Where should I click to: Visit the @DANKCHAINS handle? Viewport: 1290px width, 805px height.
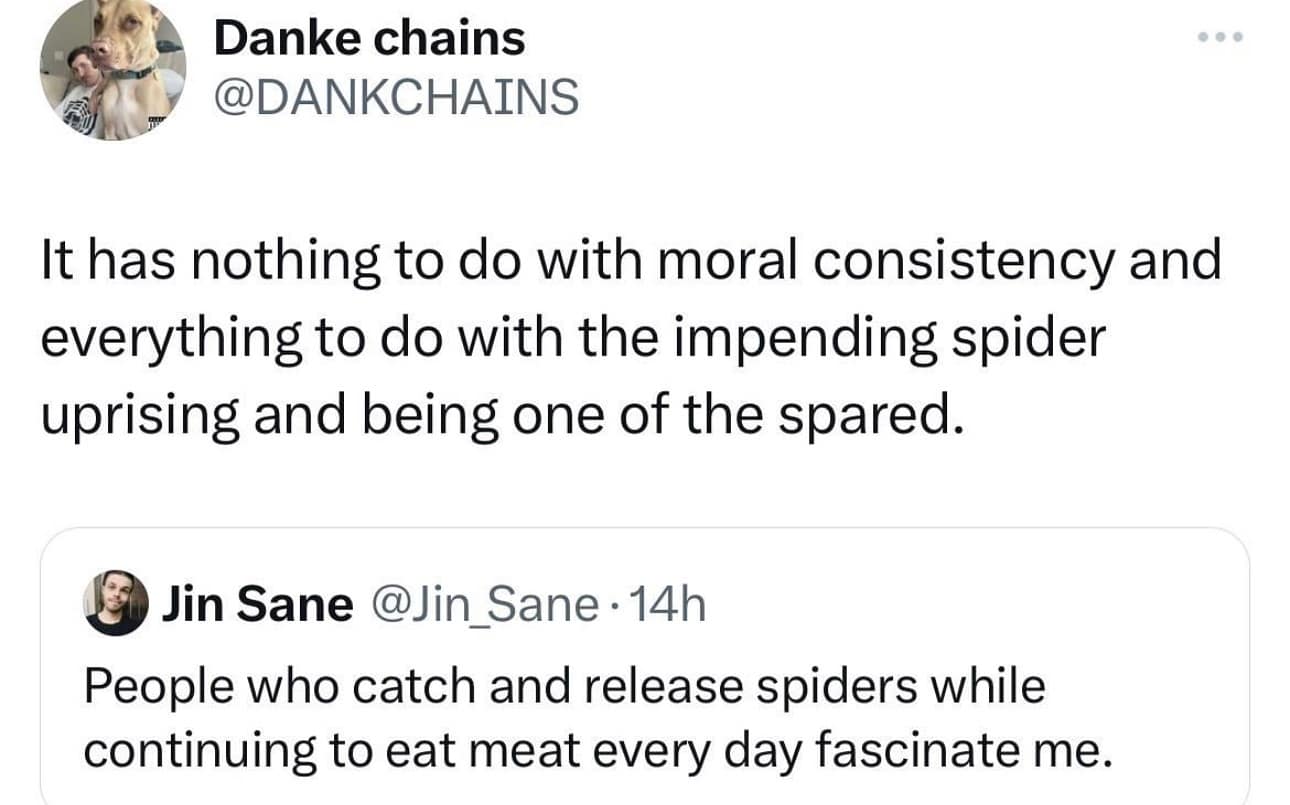coord(396,97)
